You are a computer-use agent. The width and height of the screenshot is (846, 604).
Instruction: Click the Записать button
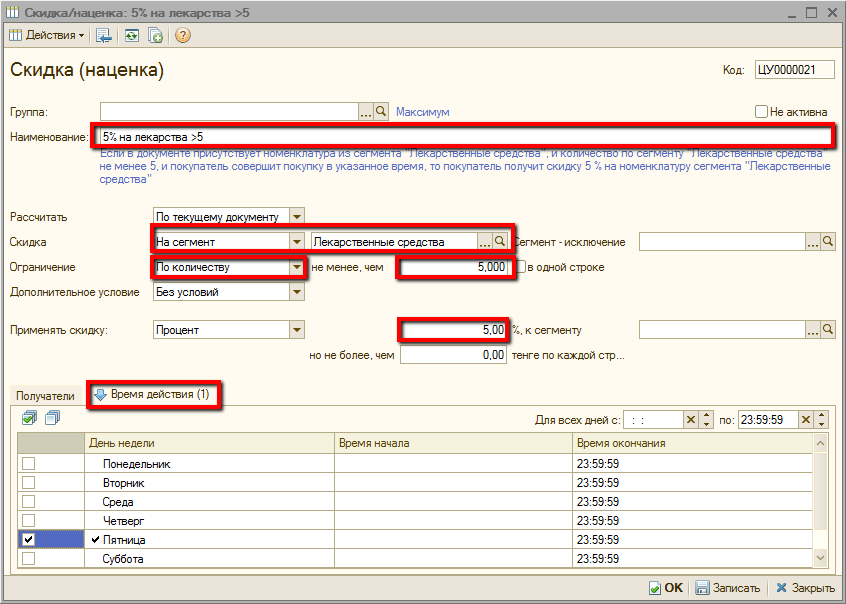click(728, 588)
